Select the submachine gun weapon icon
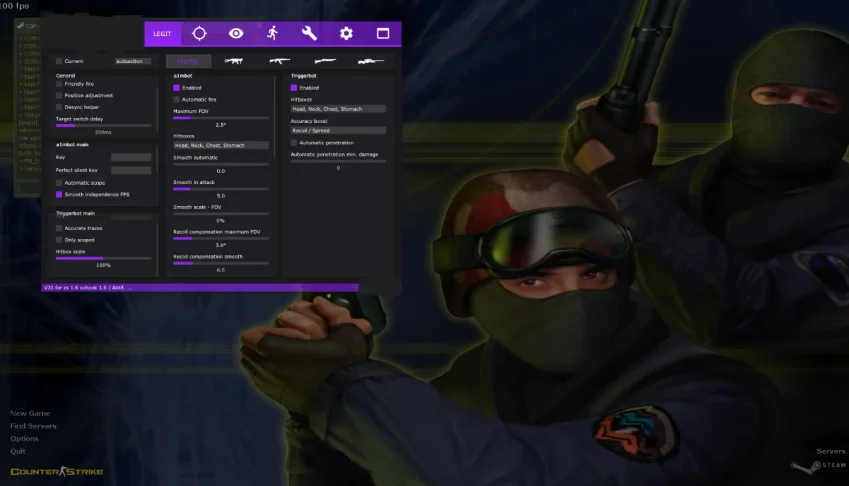 point(233,61)
